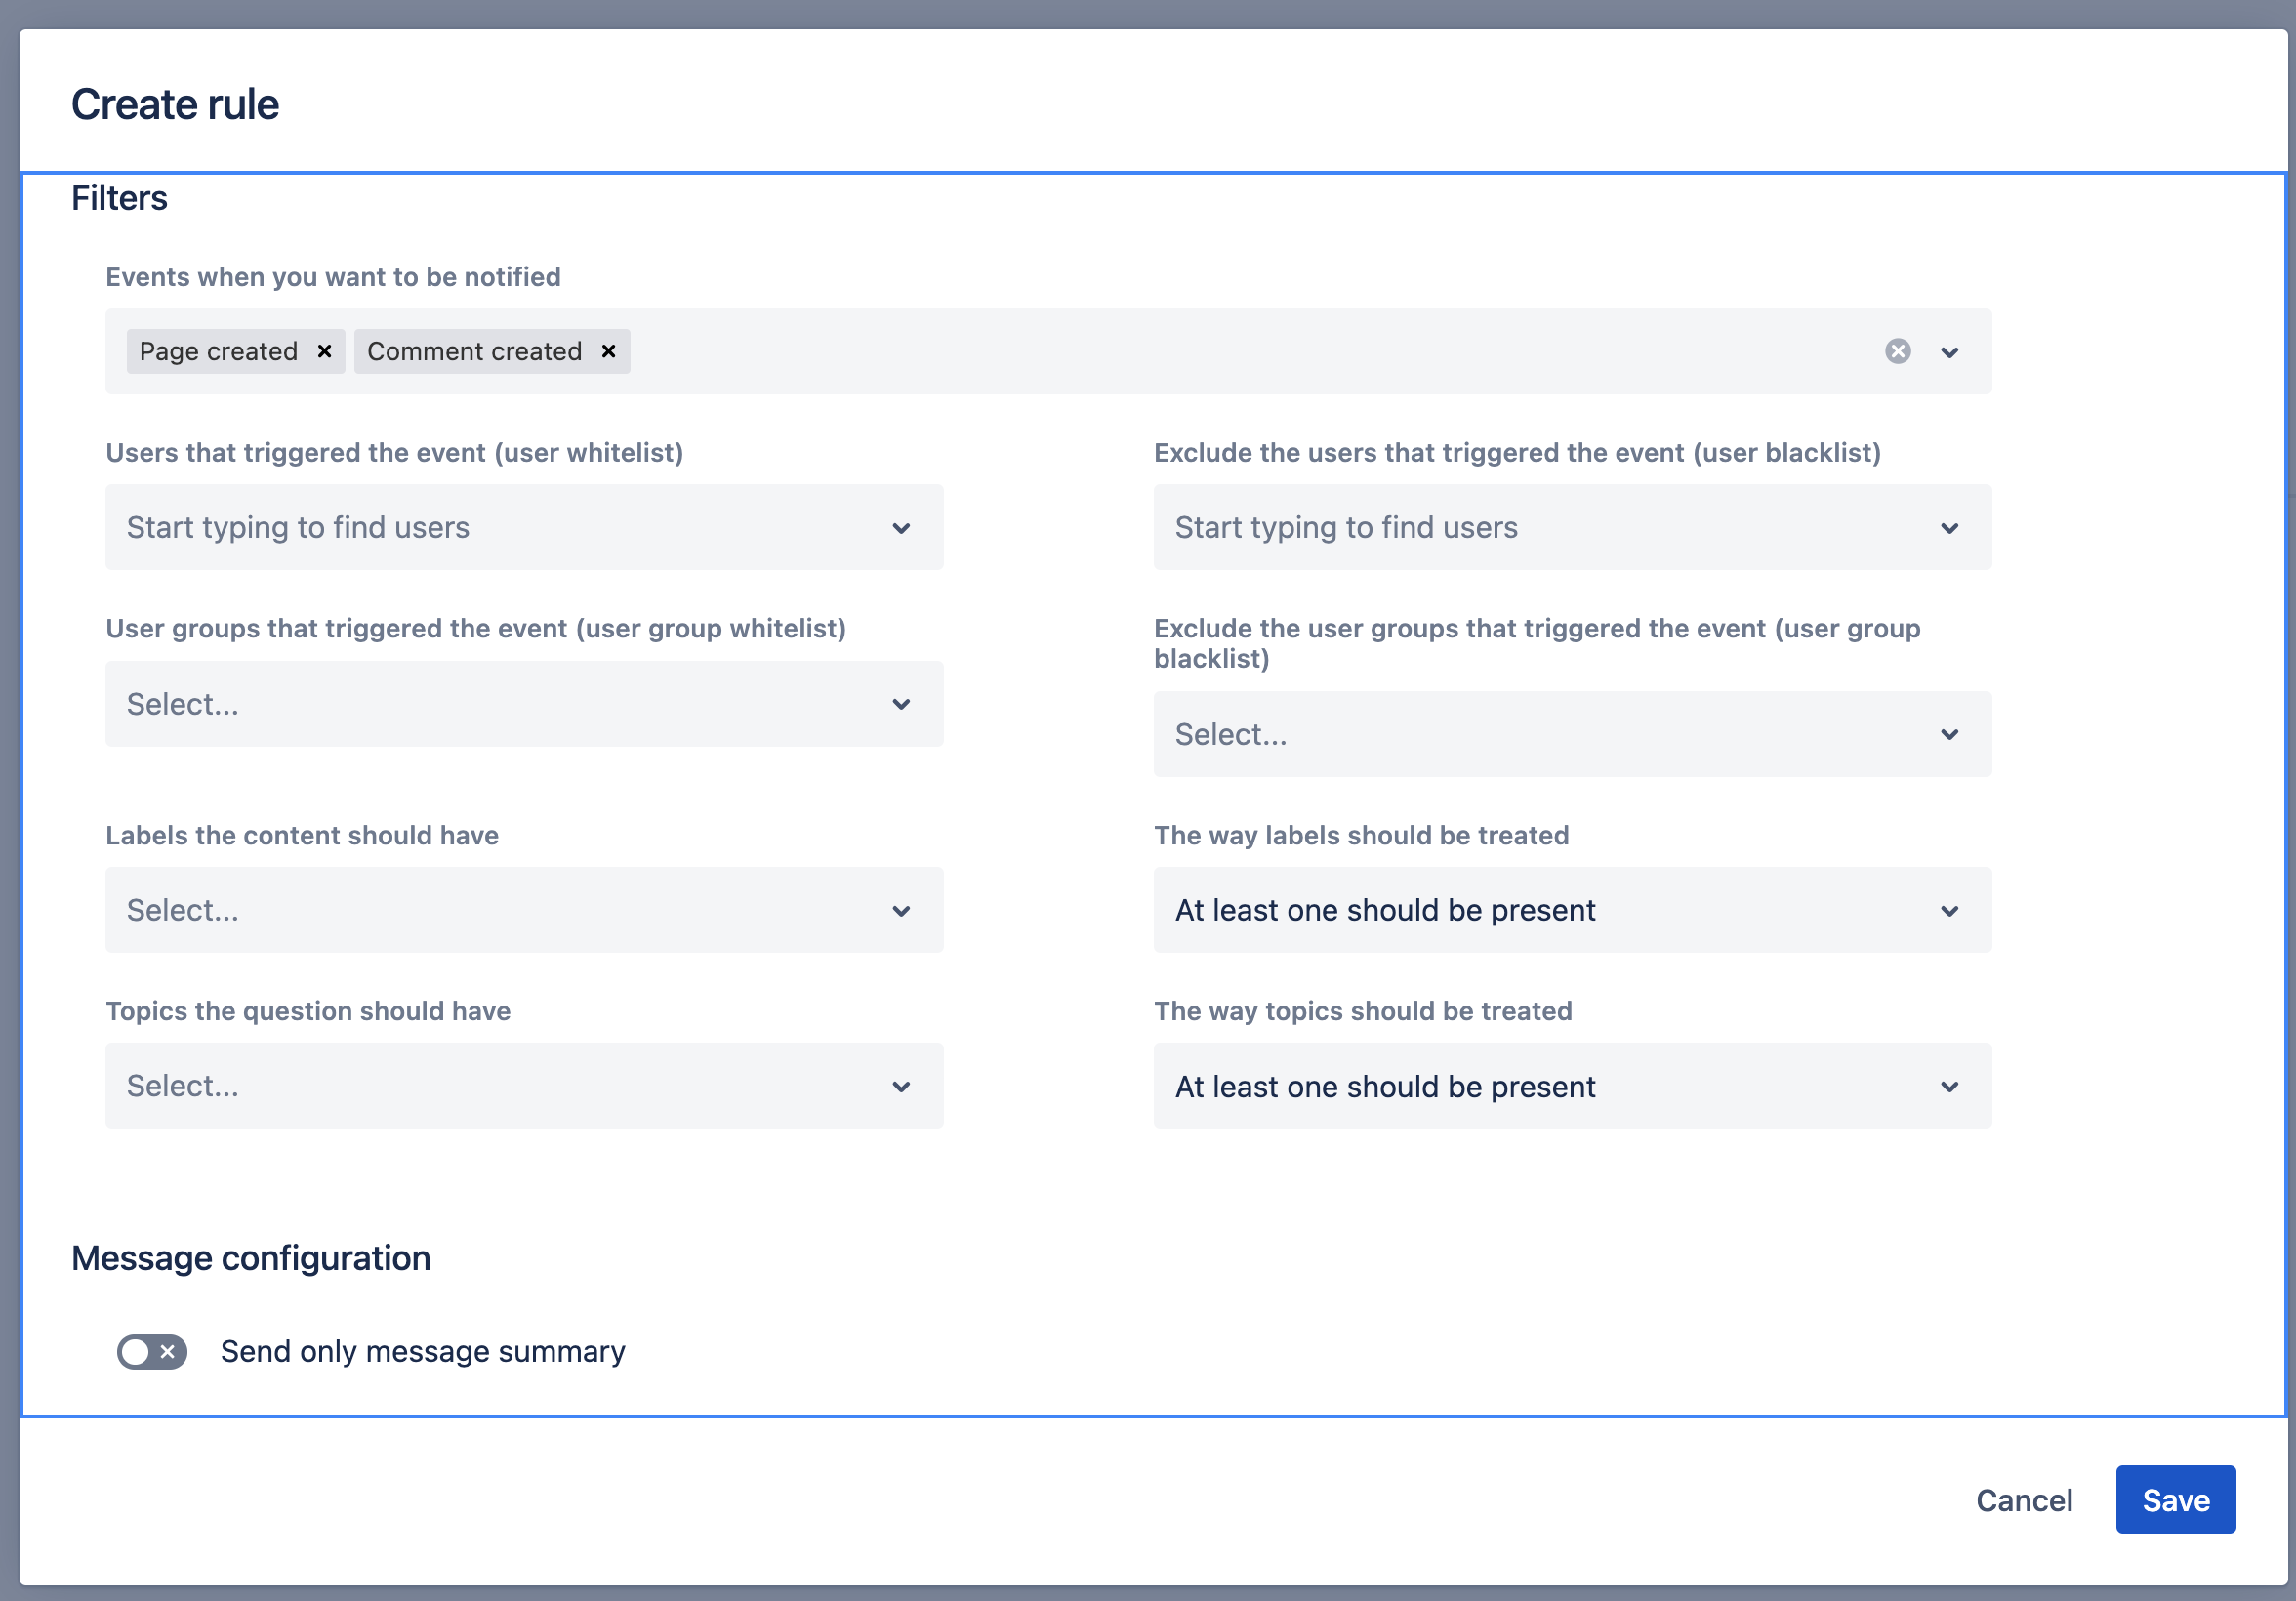Image resolution: width=2296 pixels, height=1601 pixels.
Task: Cancel rule creation
Action: (2023, 1500)
